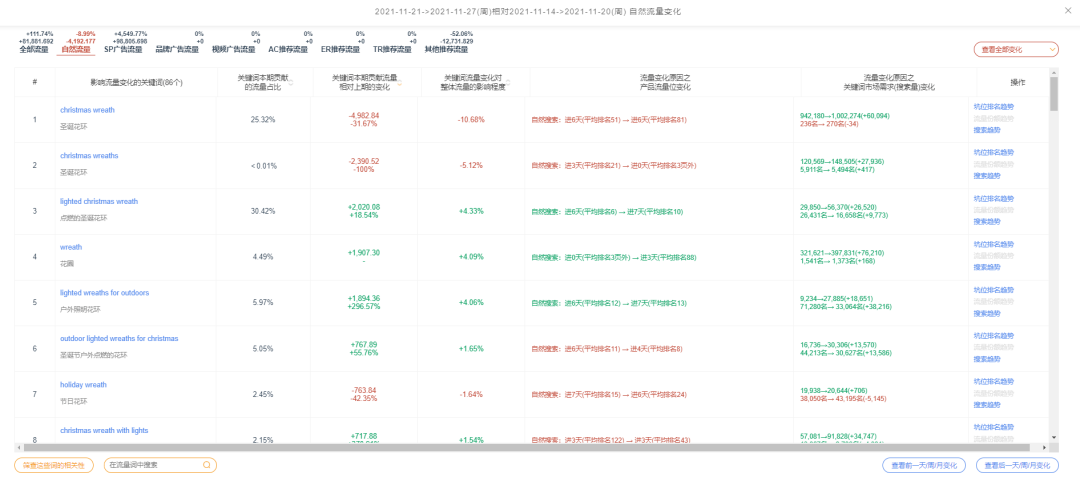Click 坑位排名趋势 for the christmas wreath row
The height and width of the screenshot is (477, 1080).
tap(993, 106)
